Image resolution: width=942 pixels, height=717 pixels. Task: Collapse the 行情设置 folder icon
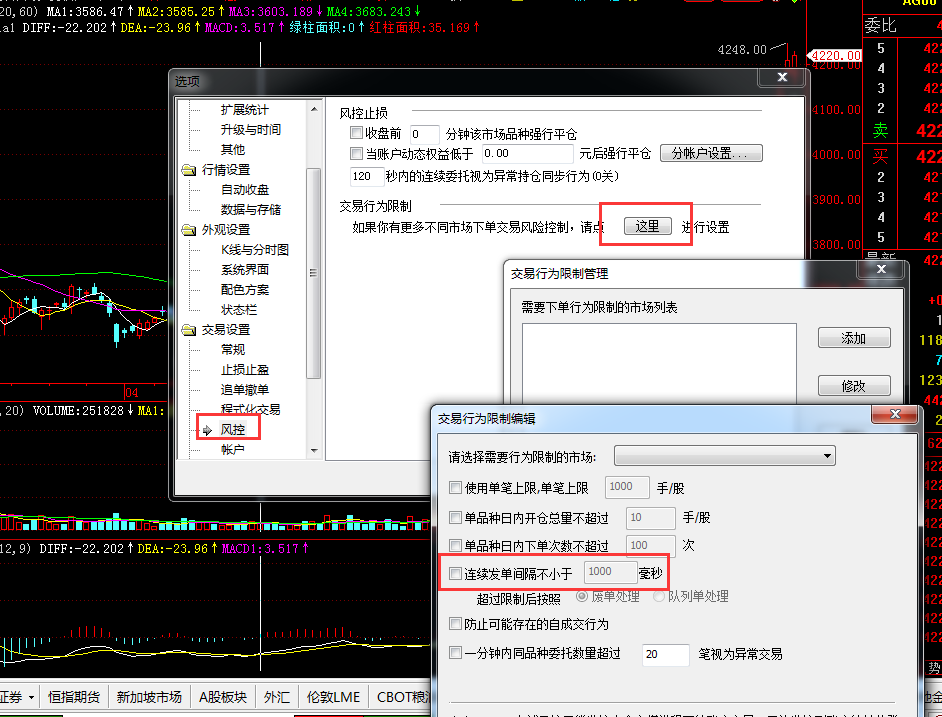[189, 170]
